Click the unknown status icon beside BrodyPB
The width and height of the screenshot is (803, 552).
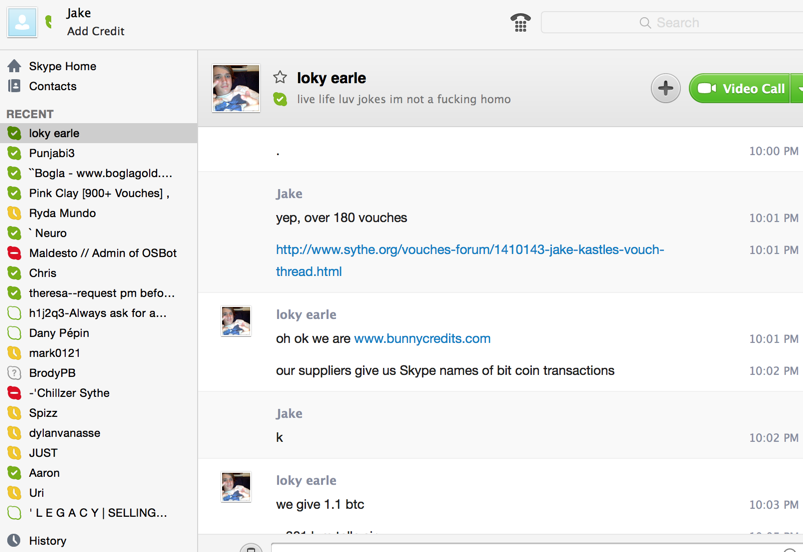[14, 373]
